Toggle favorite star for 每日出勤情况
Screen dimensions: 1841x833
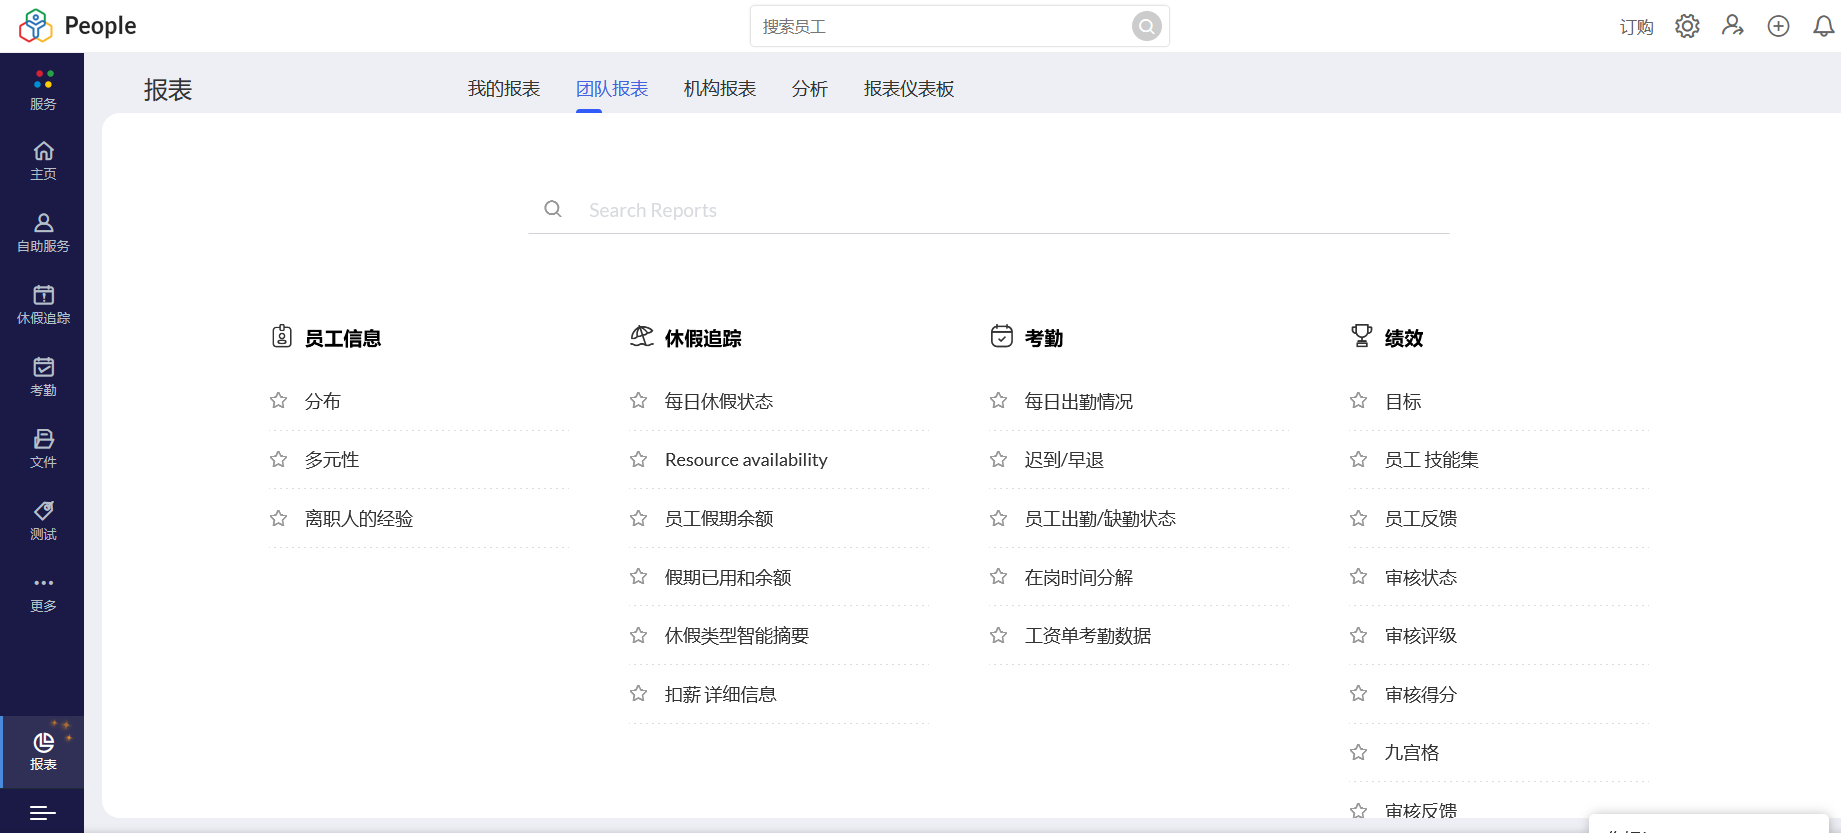tap(999, 401)
